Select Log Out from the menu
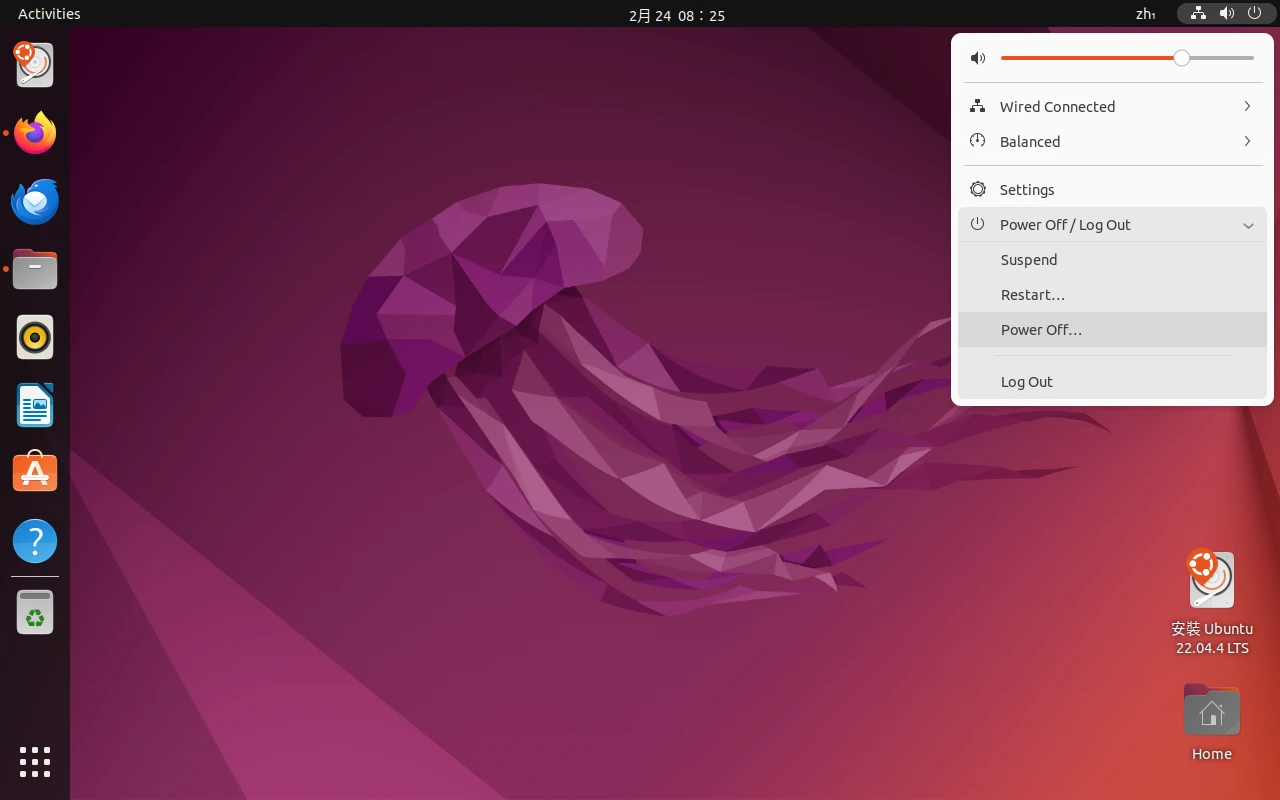 pyautogui.click(x=1027, y=382)
